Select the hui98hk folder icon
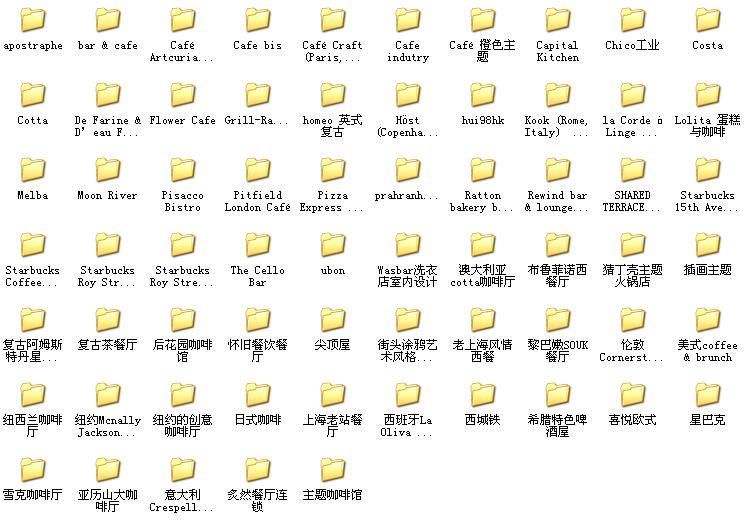 click(483, 95)
